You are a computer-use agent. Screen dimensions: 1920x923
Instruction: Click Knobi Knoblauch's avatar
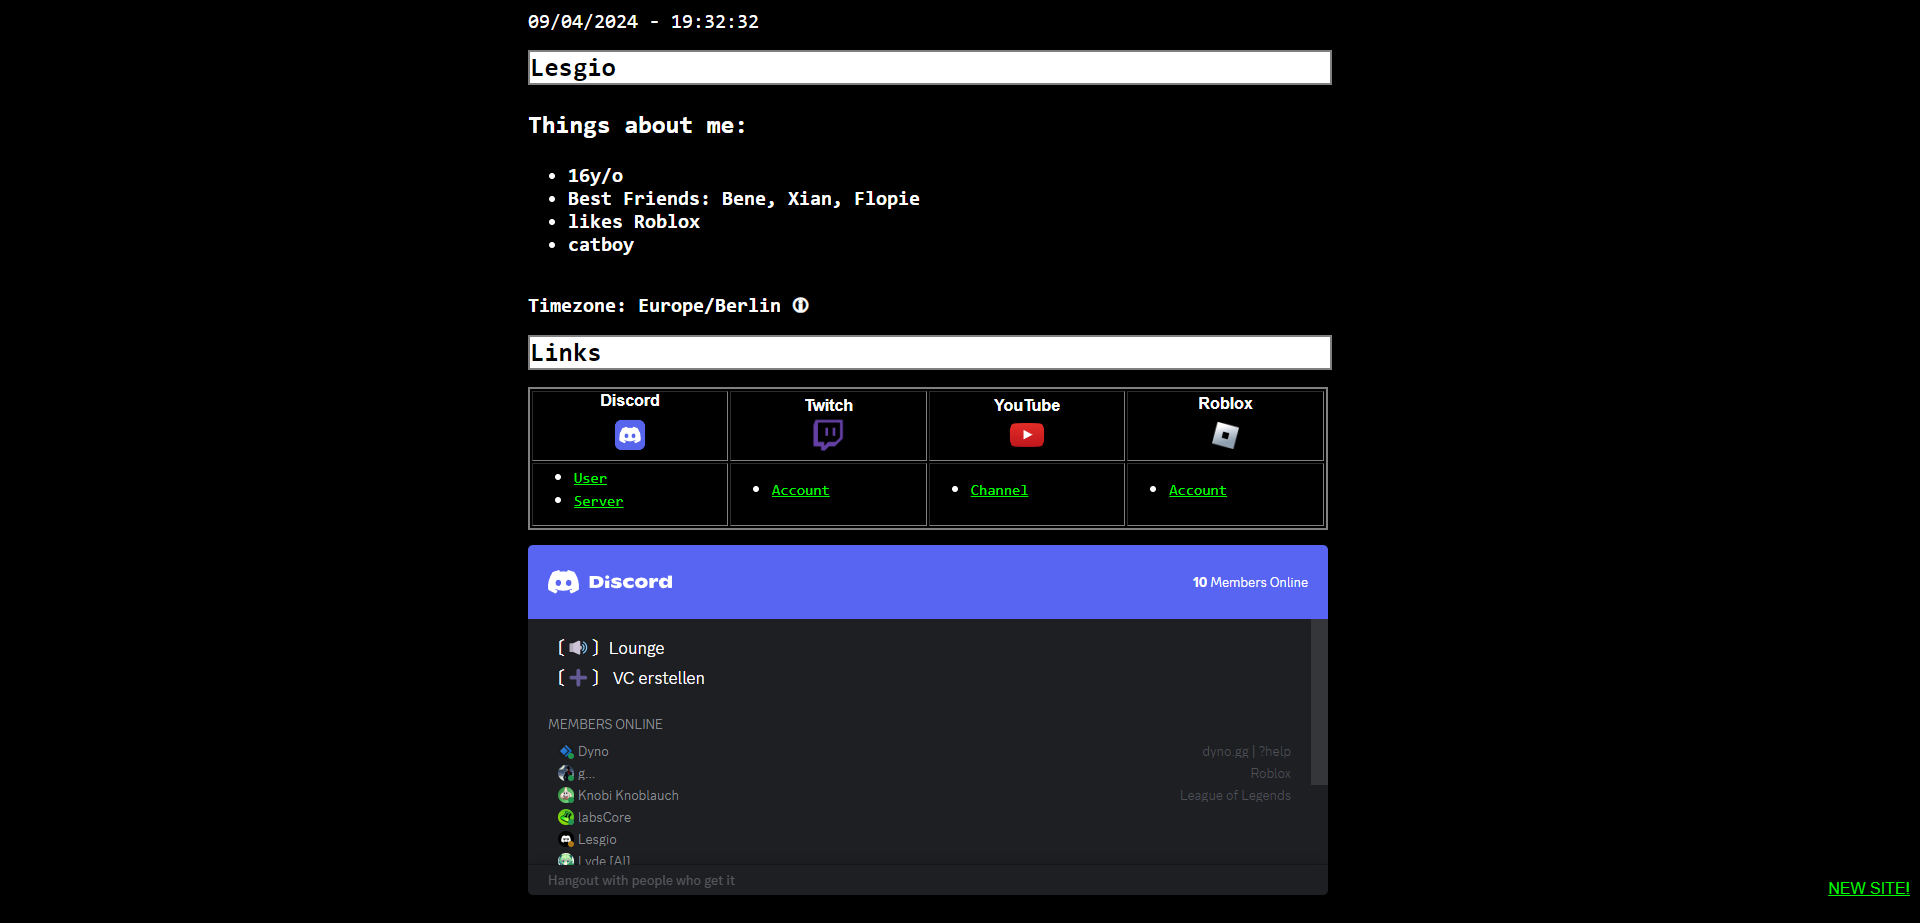(566, 796)
